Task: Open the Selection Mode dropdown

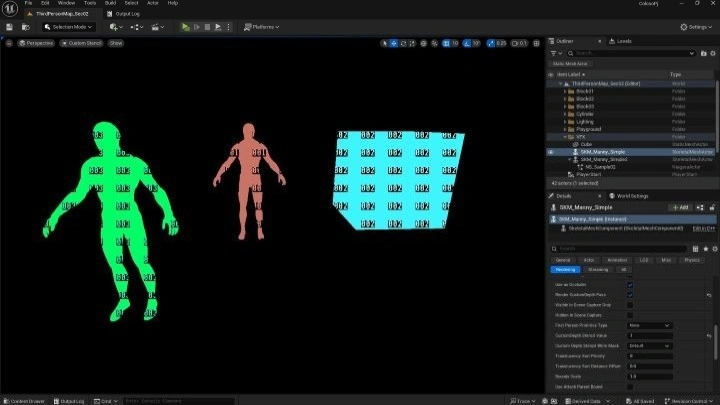Action: pos(70,27)
